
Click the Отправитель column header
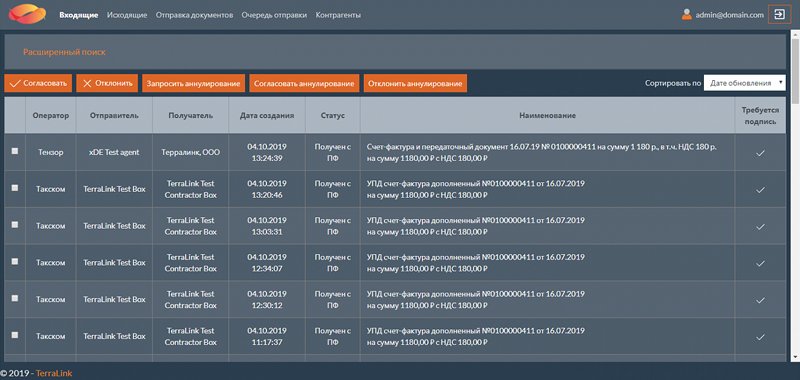114,116
